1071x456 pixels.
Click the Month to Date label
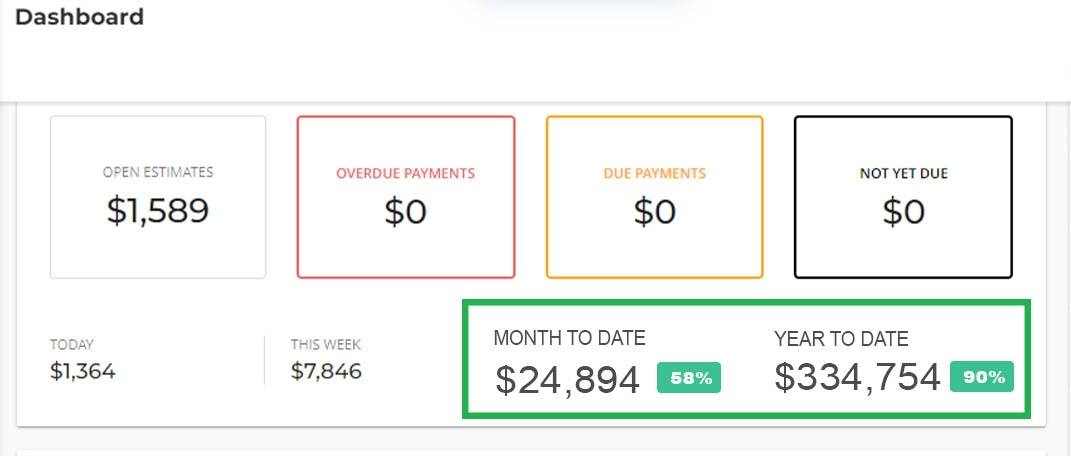(x=569, y=338)
